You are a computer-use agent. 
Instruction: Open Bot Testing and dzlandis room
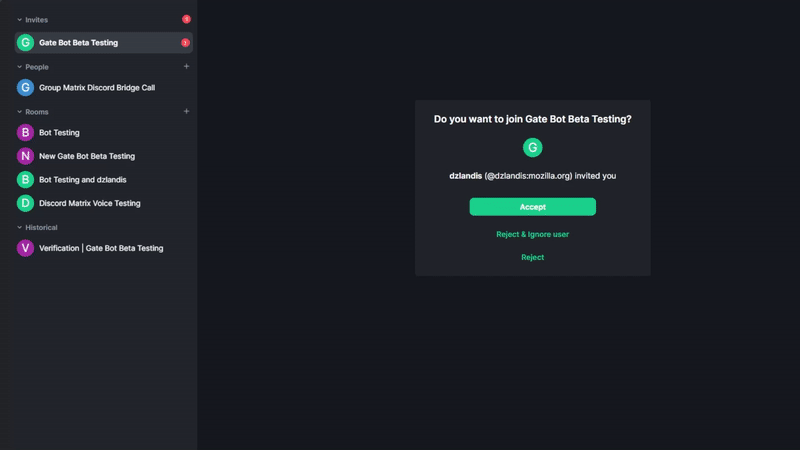(82, 180)
